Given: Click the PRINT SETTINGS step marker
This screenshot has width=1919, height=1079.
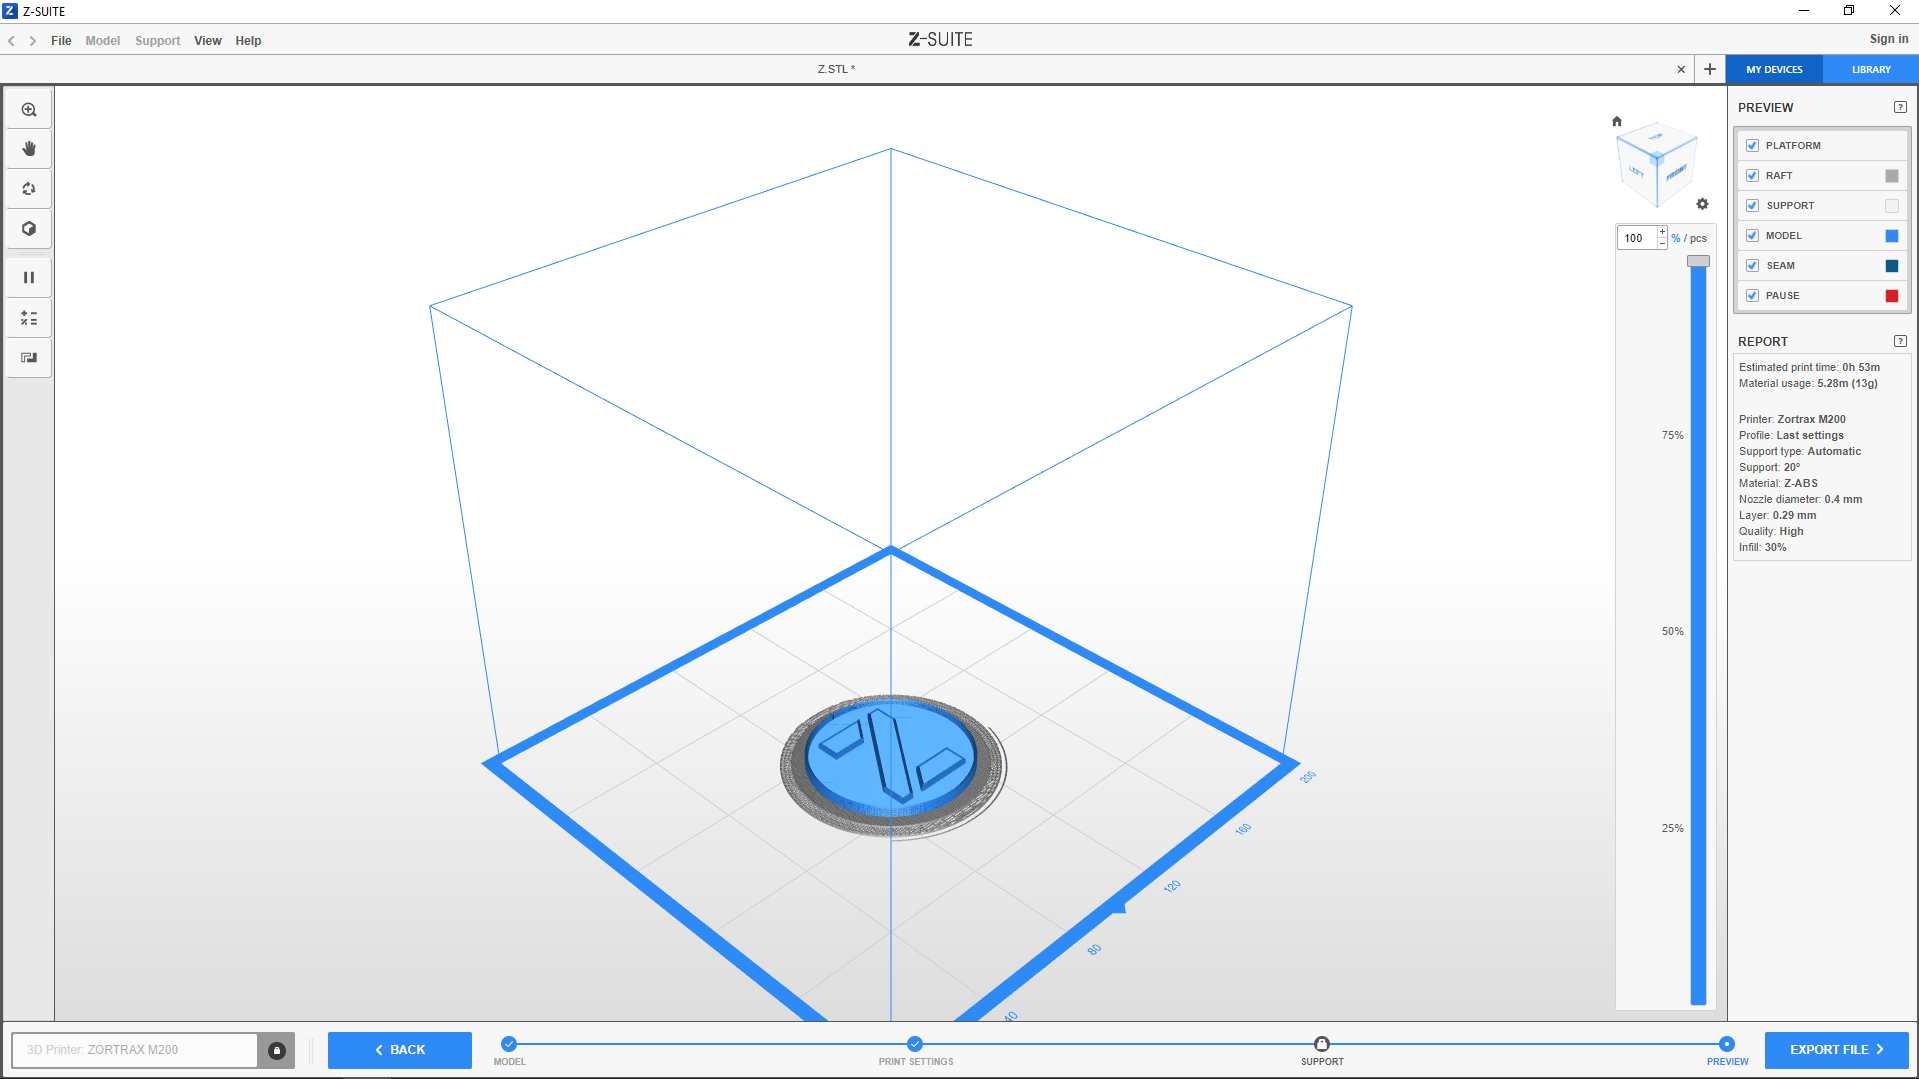Looking at the screenshot, I should [x=915, y=1044].
